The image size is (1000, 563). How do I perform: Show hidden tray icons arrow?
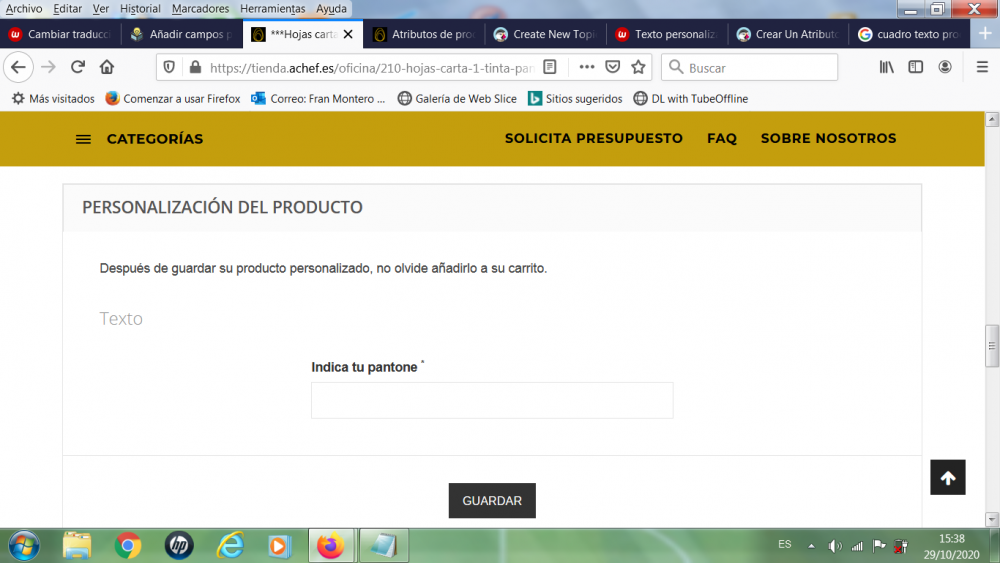point(811,546)
